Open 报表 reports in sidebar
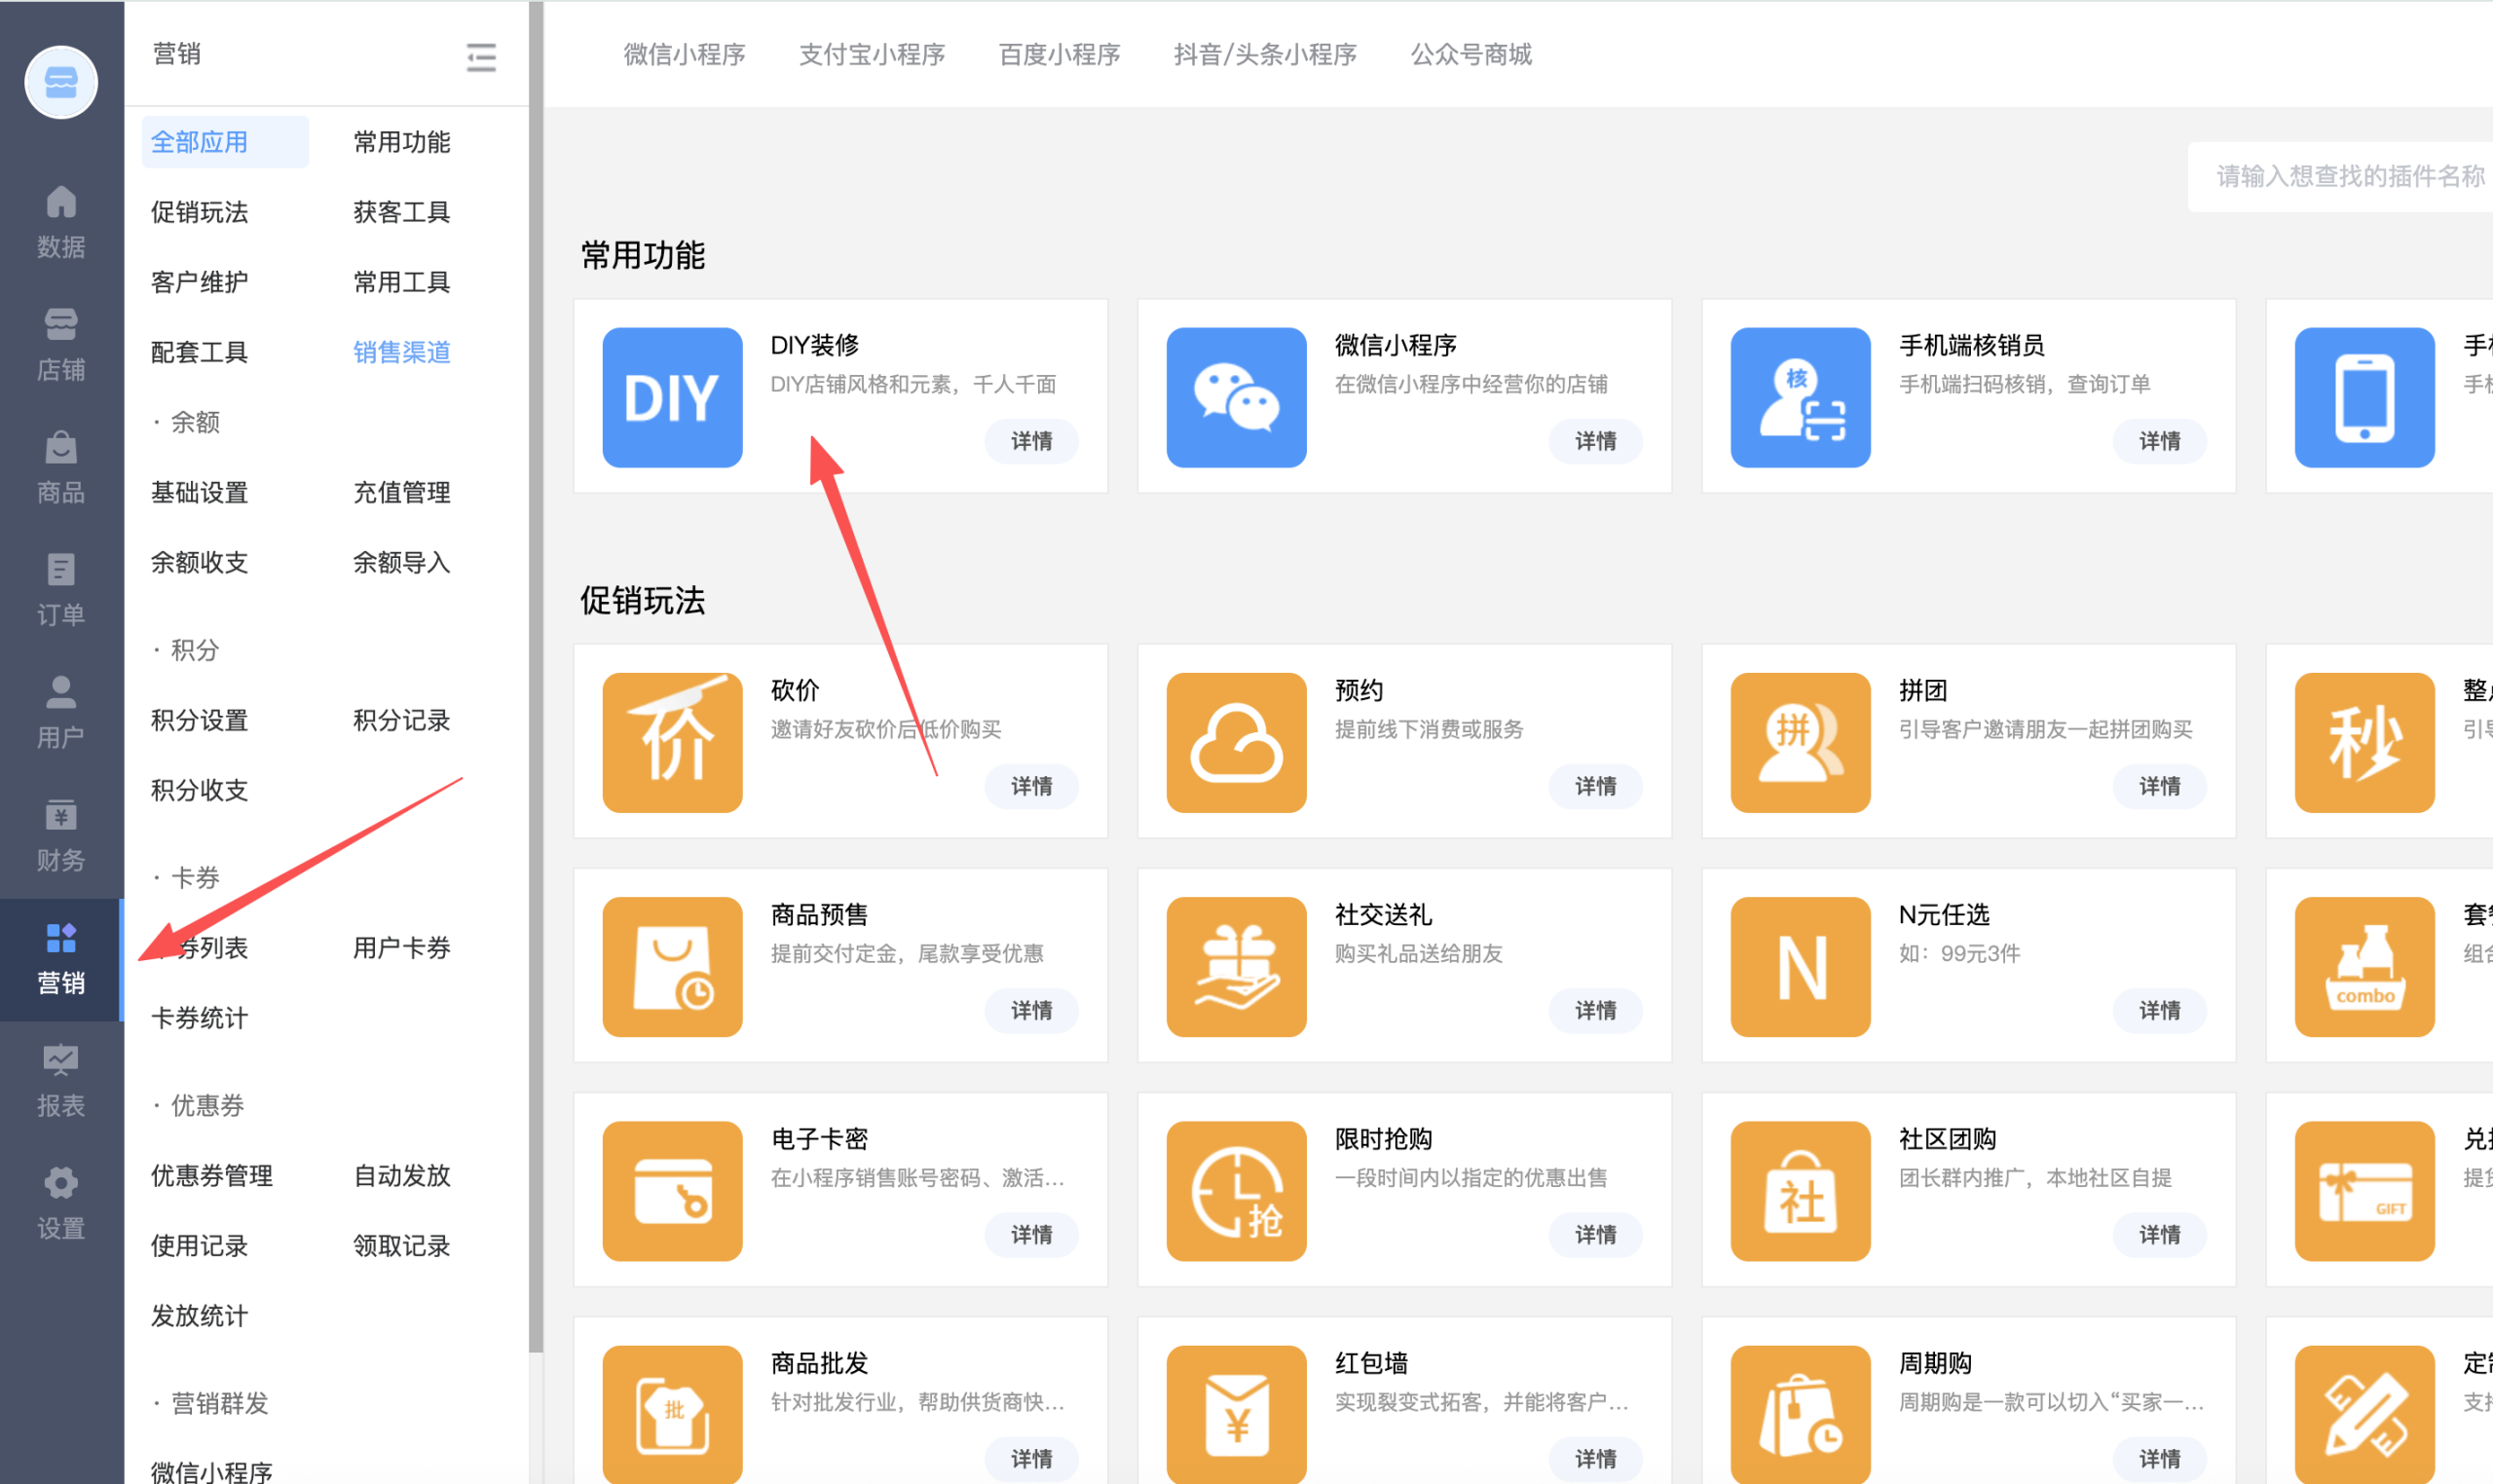Screen dimensions: 2493x1484 [61, 1080]
